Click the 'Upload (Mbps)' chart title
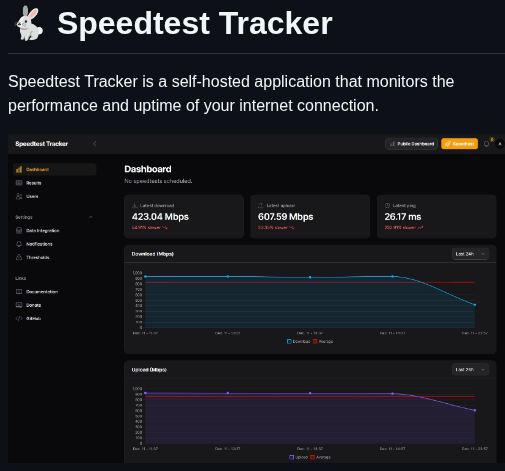The width and height of the screenshot is (505, 471). 149,370
